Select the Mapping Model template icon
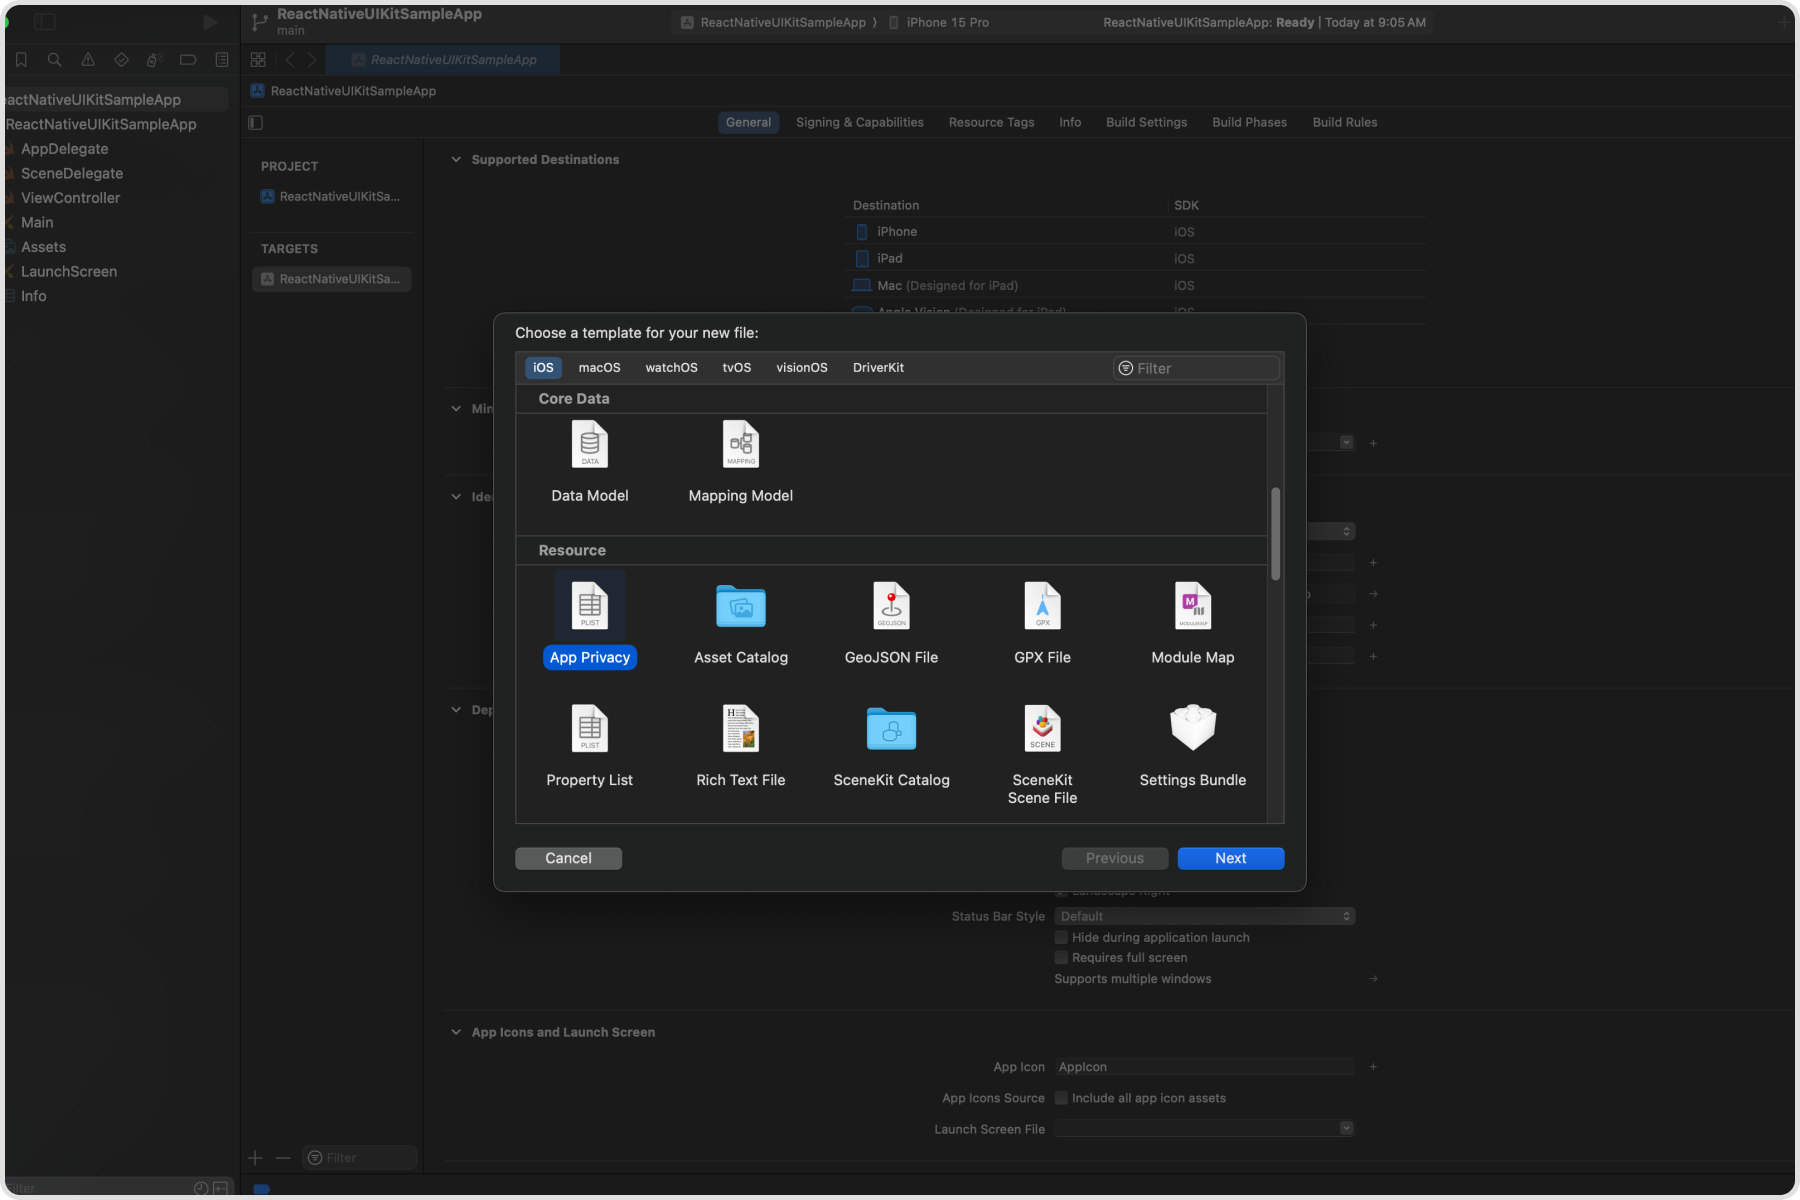Screen dimensions: 1800x1200 coord(741,444)
